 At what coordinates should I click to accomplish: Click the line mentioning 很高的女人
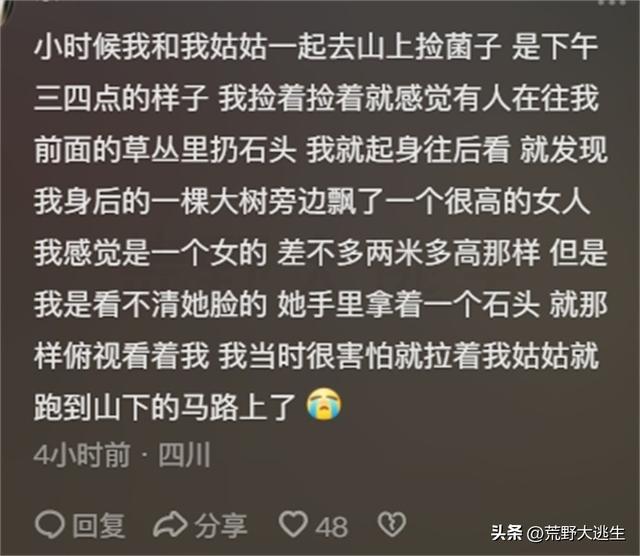(312, 202)
